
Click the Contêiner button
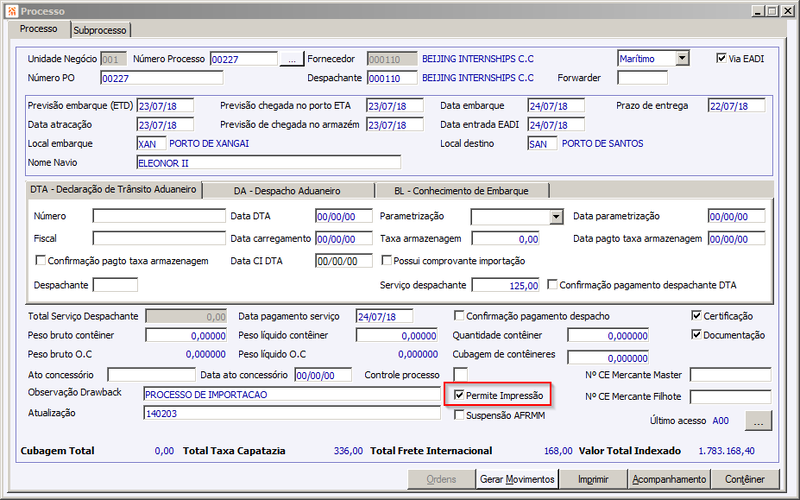pyautogui.click(x=745, y=479)
